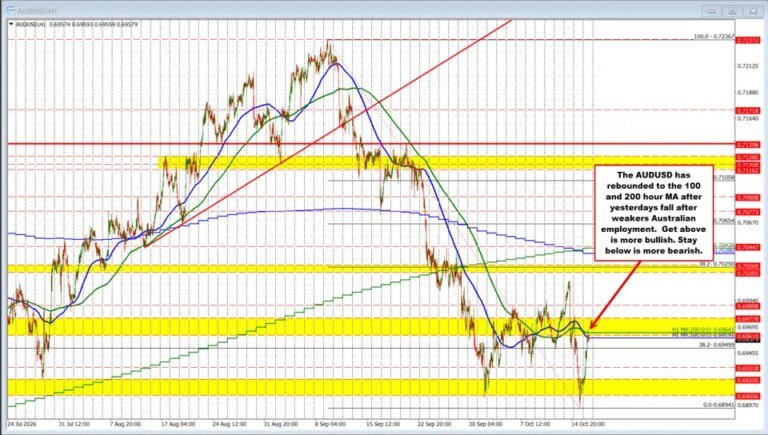Click the 0.69619 red price label
The image size is (768, 435).
[748, 336]
